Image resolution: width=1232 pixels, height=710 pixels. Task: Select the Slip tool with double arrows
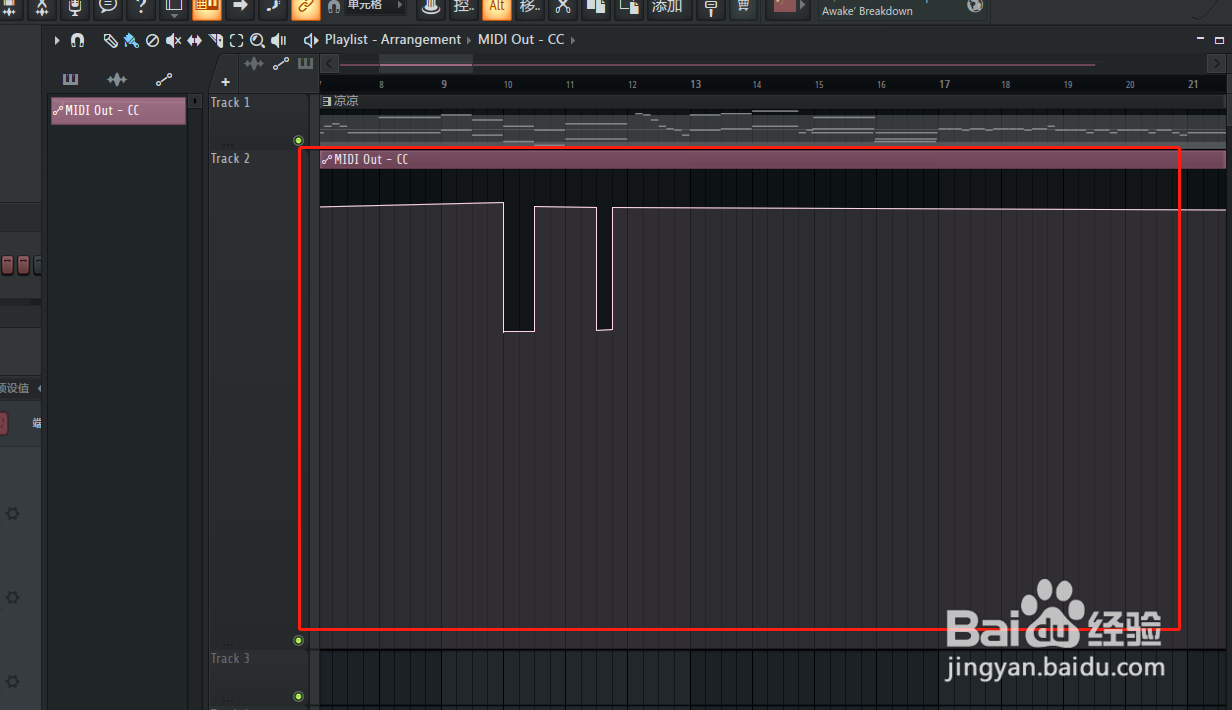click(194, 40)
